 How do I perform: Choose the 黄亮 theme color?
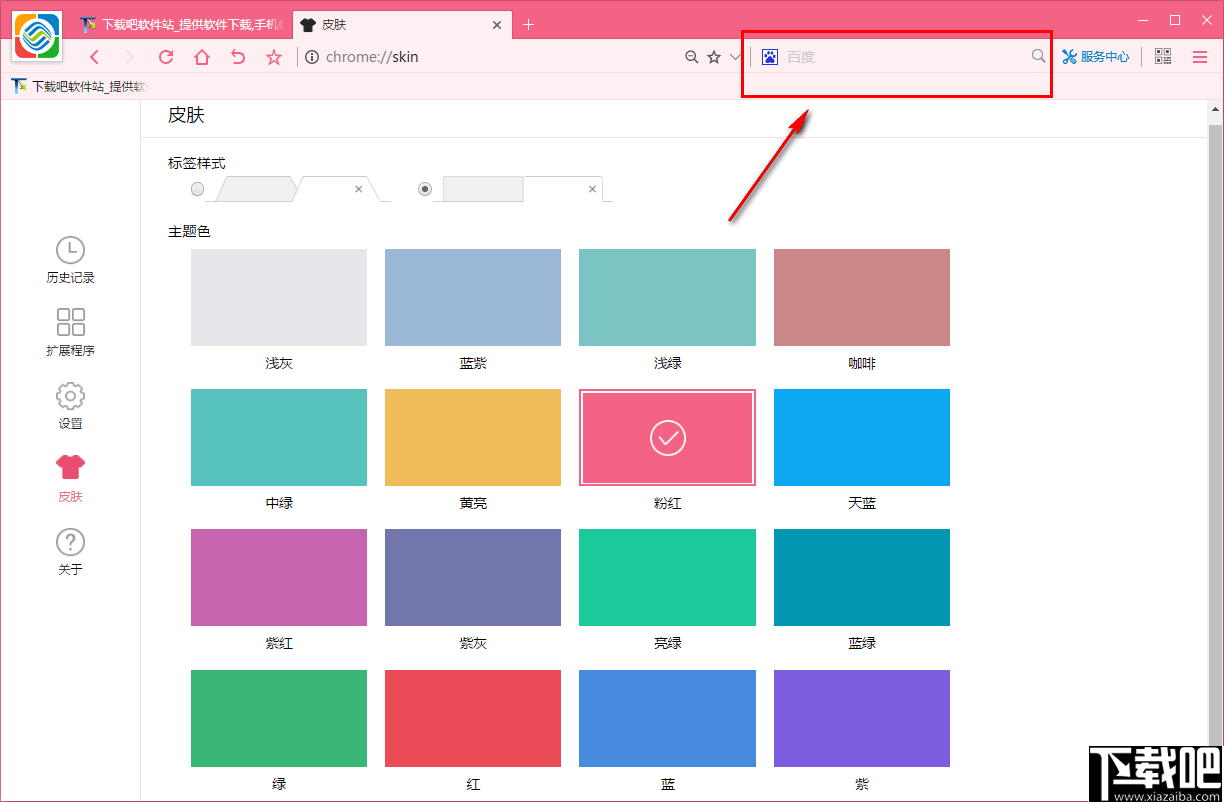click(473, 437)
